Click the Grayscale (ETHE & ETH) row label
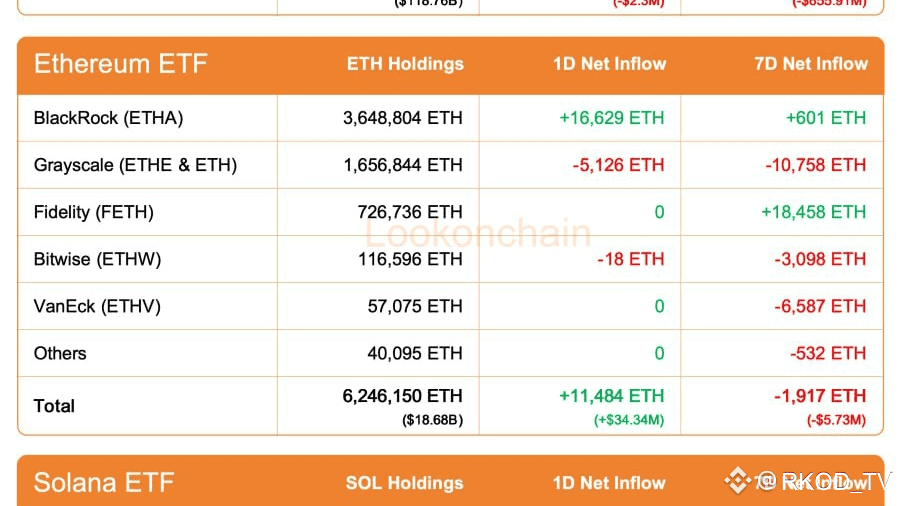This screenshot has width=901, height=506. tap(135, 165)
